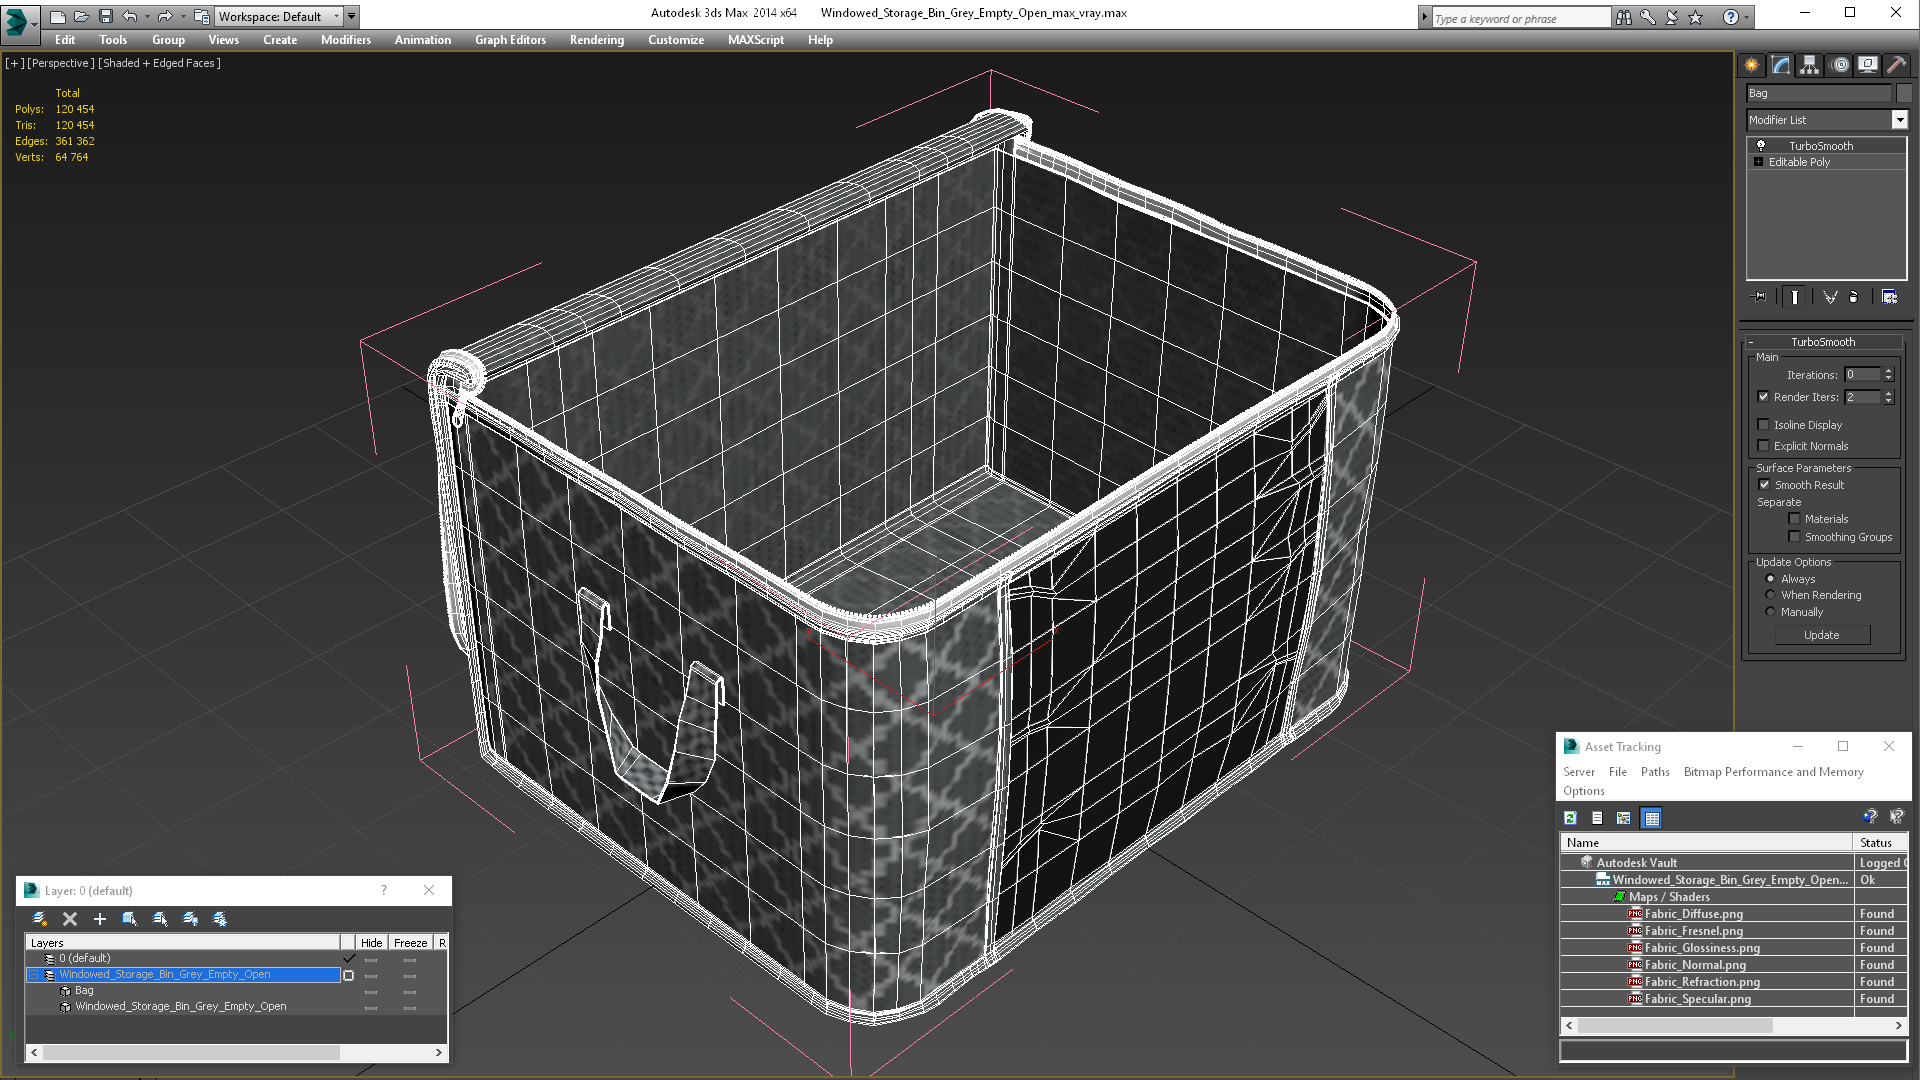The image size is (1920, 1080).
Task: Click Select Highlighted Objects and Layers icon
Action: coord(130,919)
